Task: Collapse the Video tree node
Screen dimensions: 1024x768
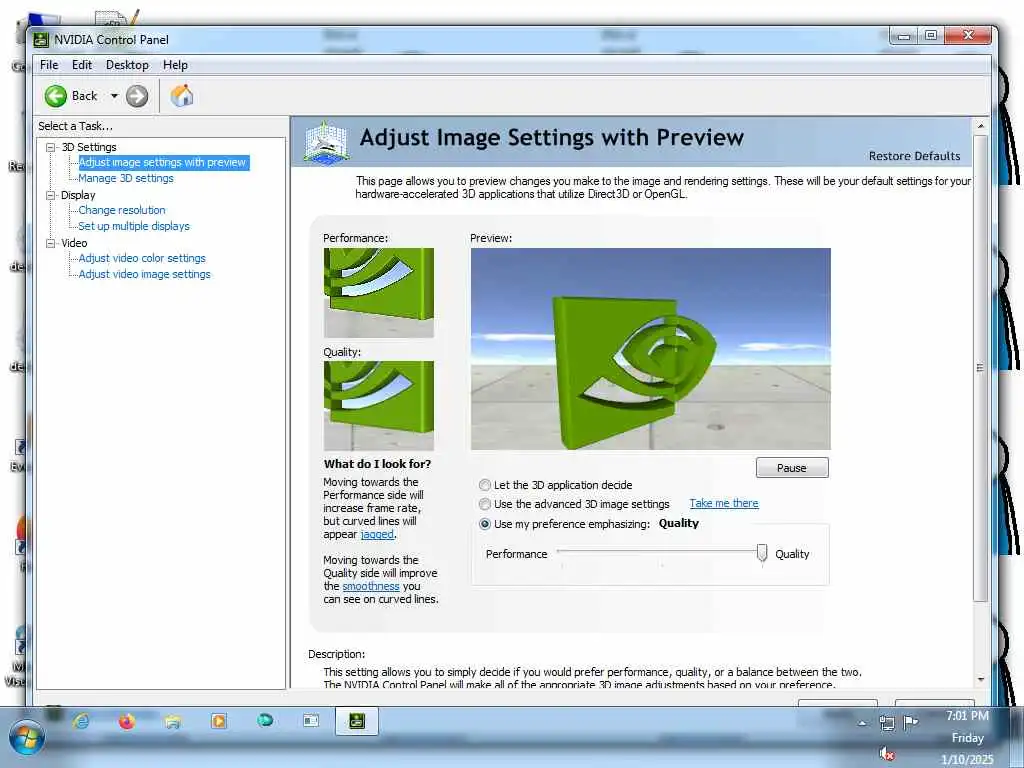Action: point(50,243)
